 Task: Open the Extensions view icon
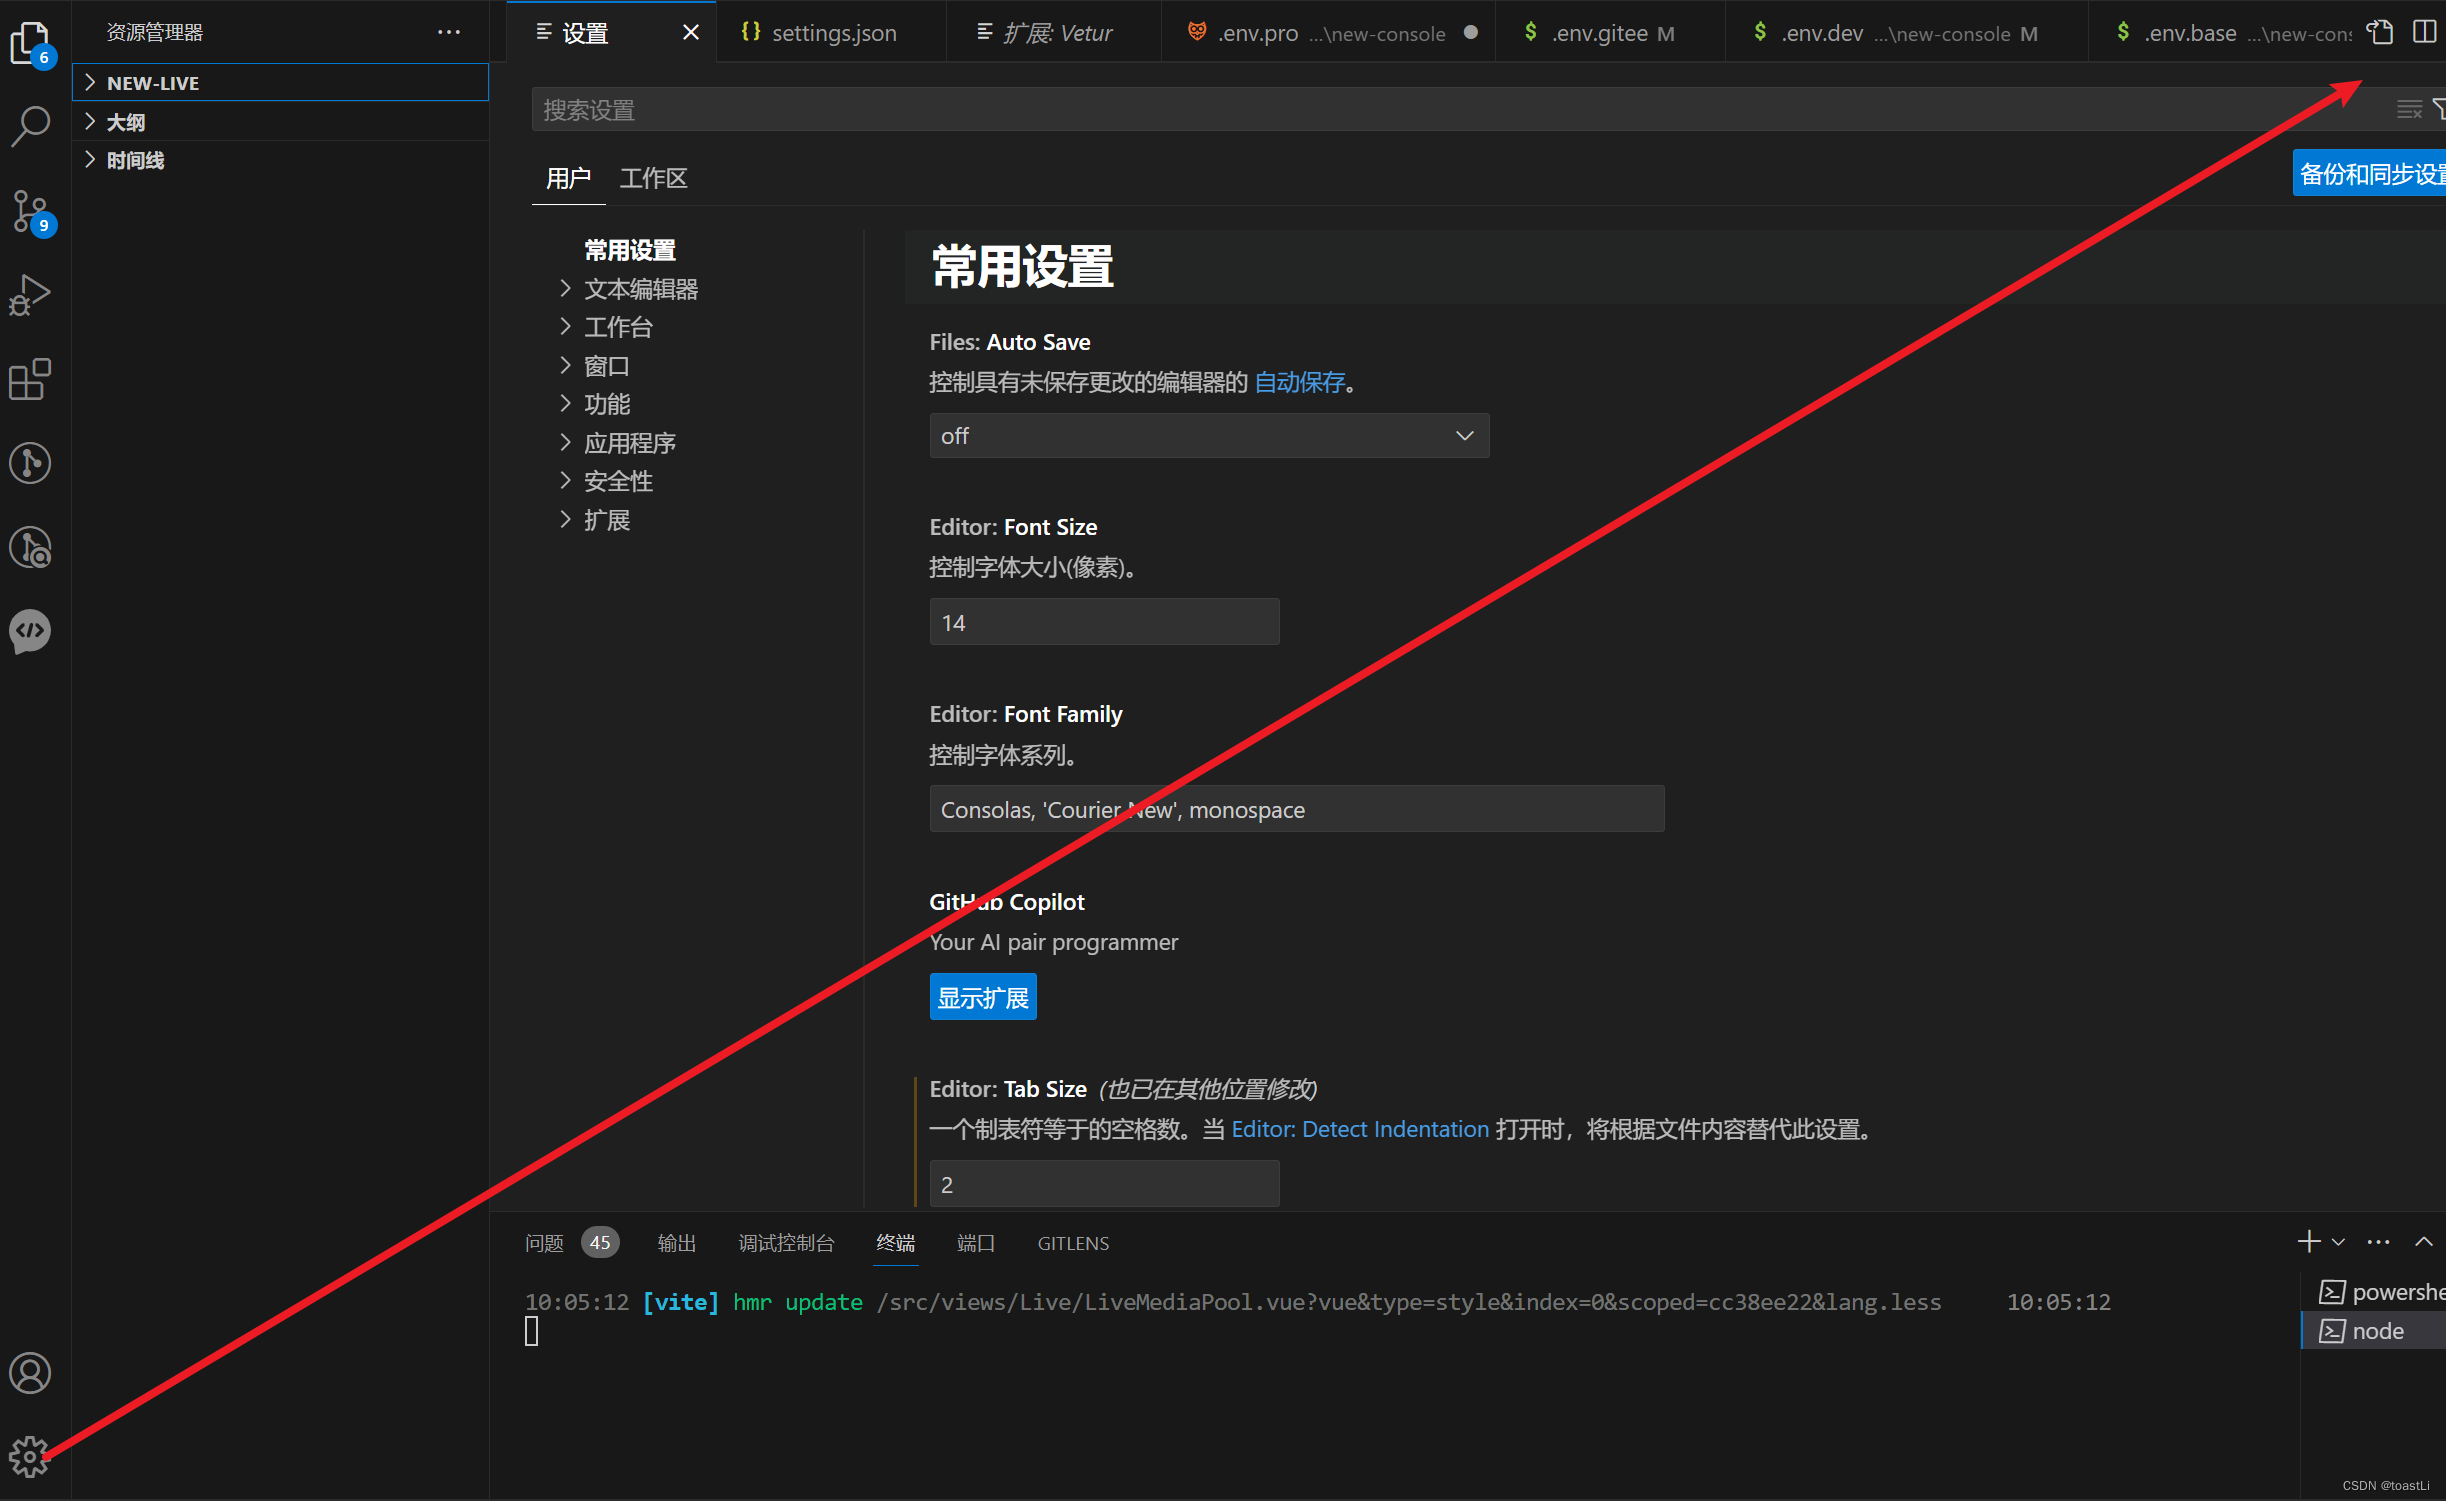[x=30, y=379]
